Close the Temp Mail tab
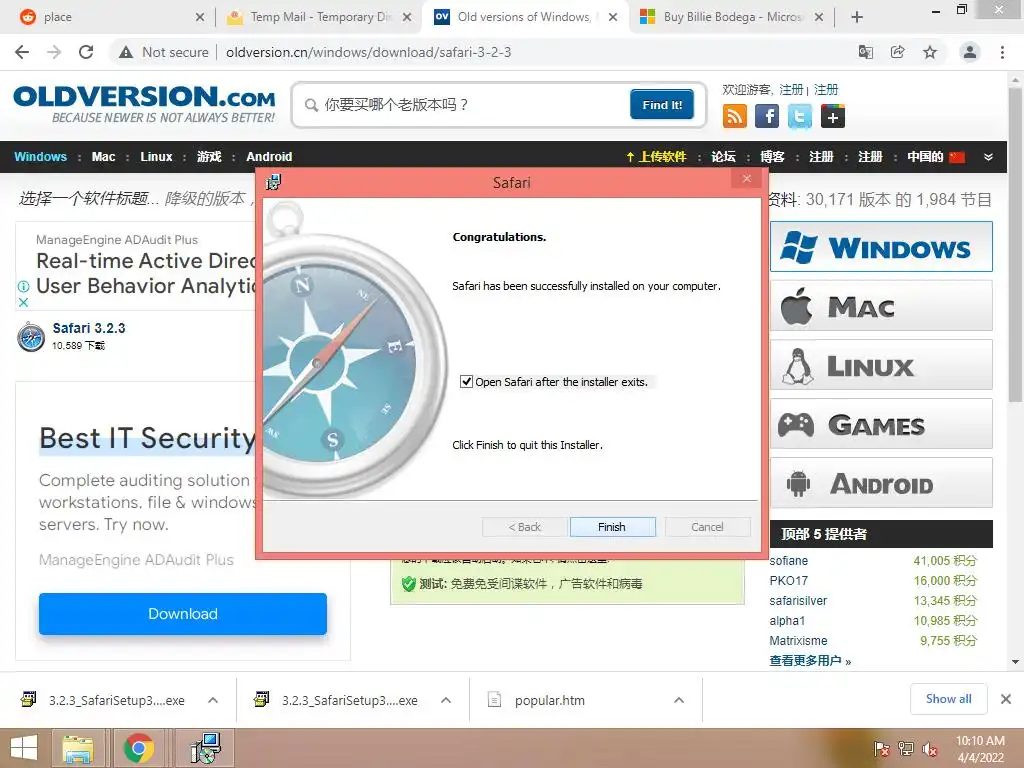Screen dimensions: 1024x768 (x=407, y=17)
